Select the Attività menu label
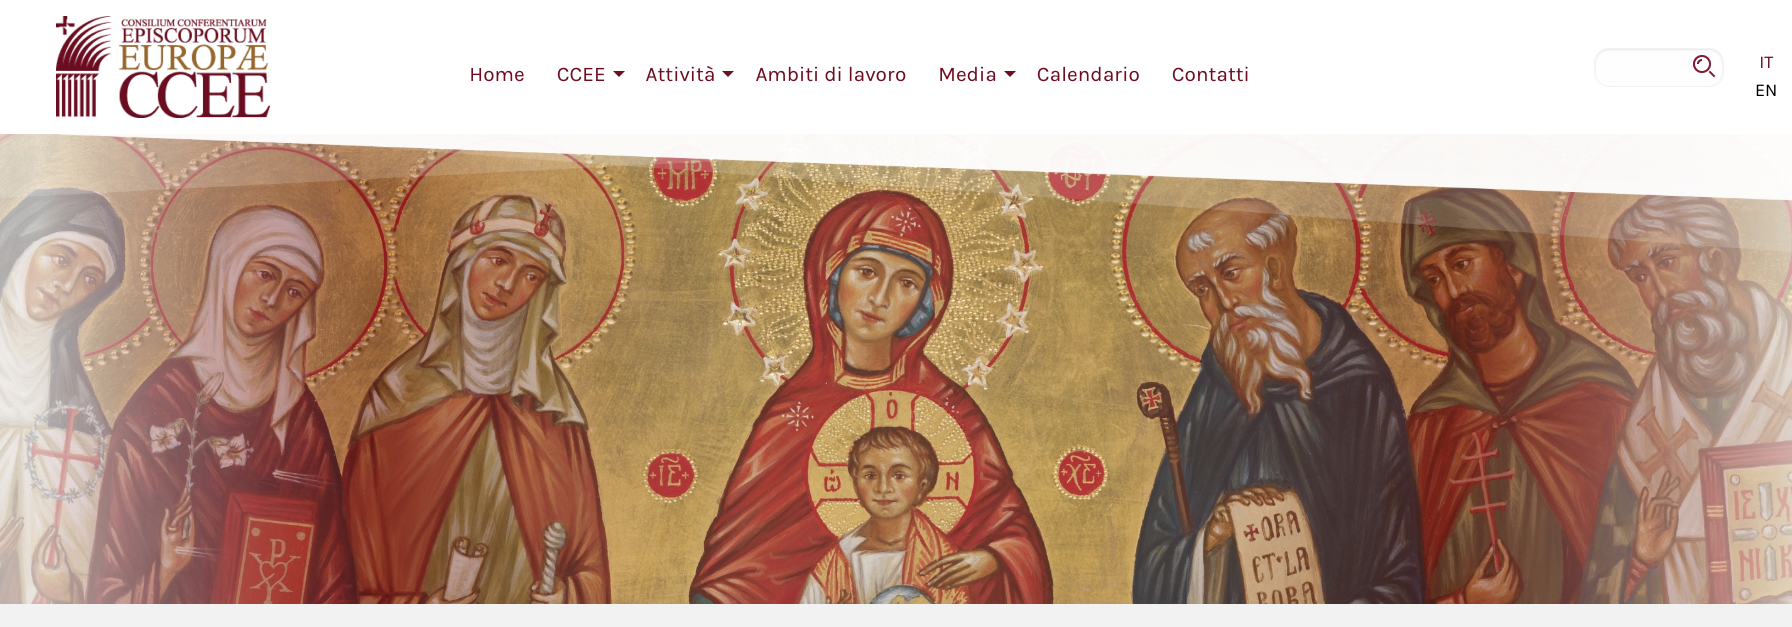The image size is (1792, 627). coord(680,75)
